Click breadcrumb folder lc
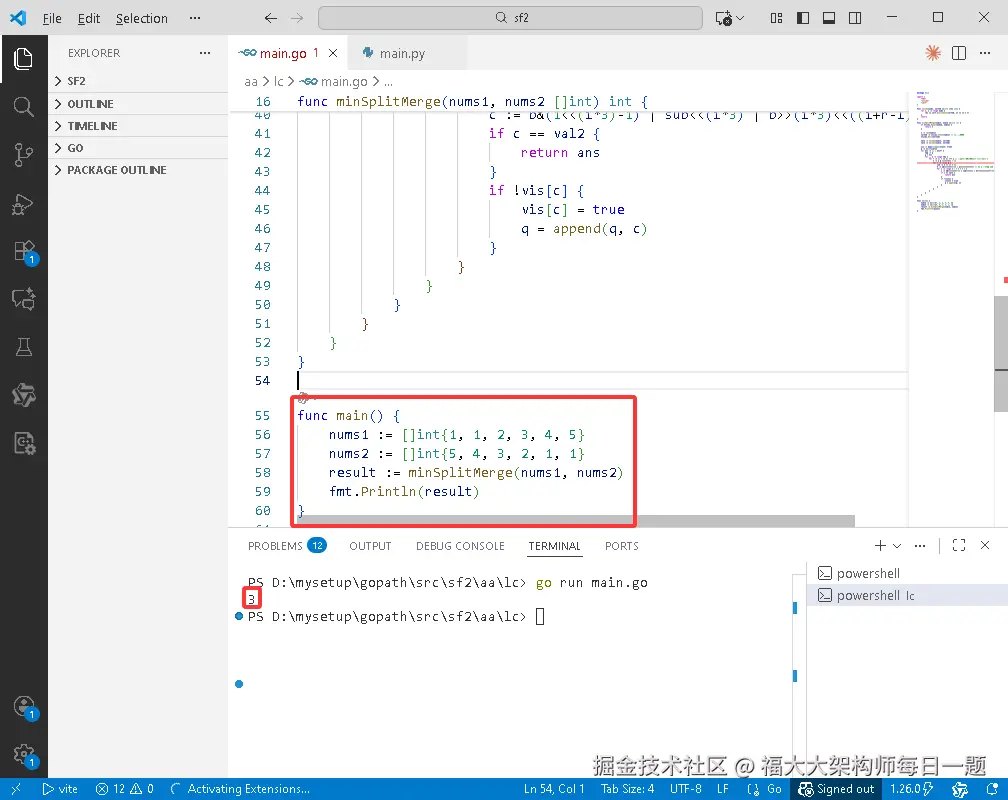The image size is (1008, 800). 278,82
